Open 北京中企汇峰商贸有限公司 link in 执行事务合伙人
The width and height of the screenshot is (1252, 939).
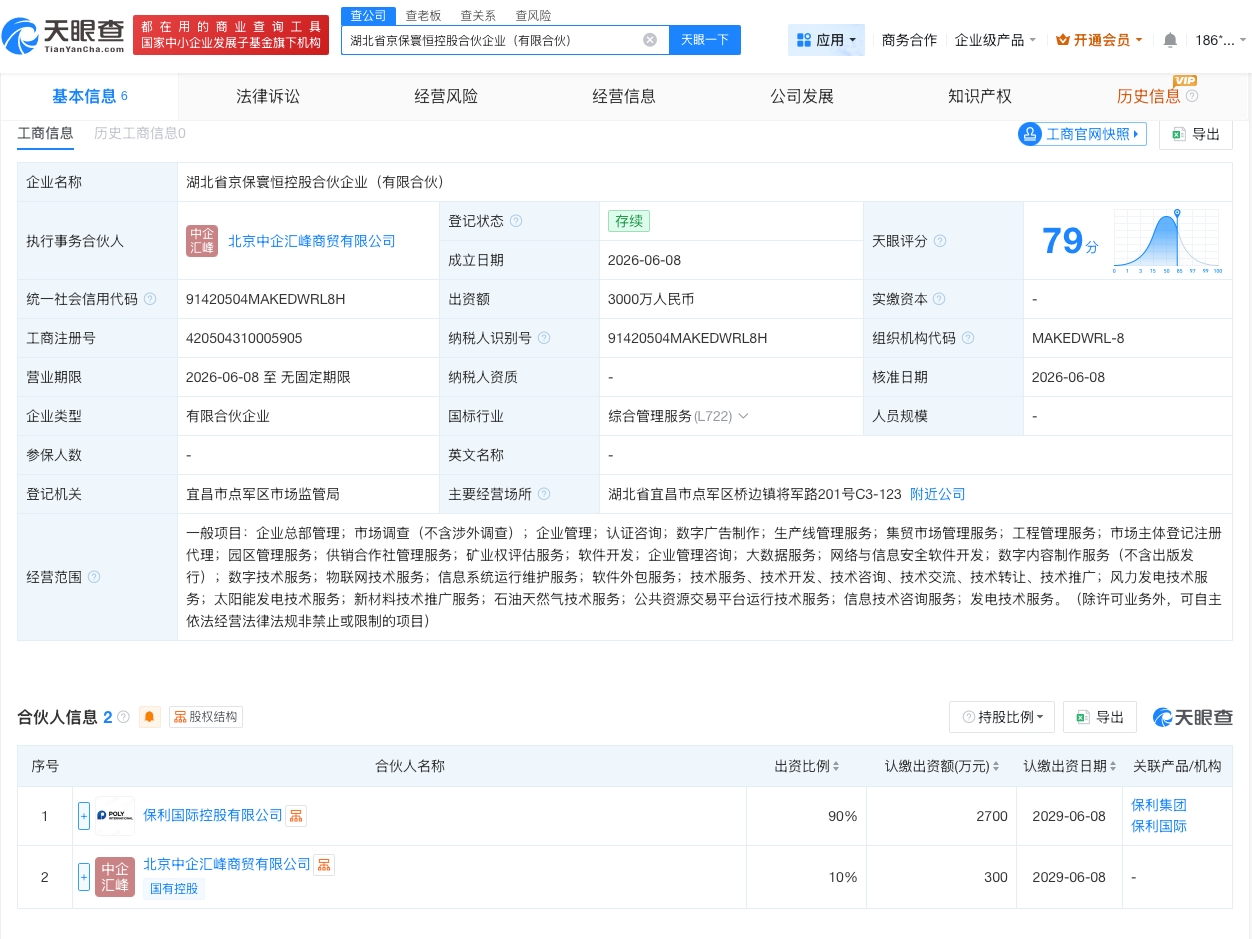[312, 241]
